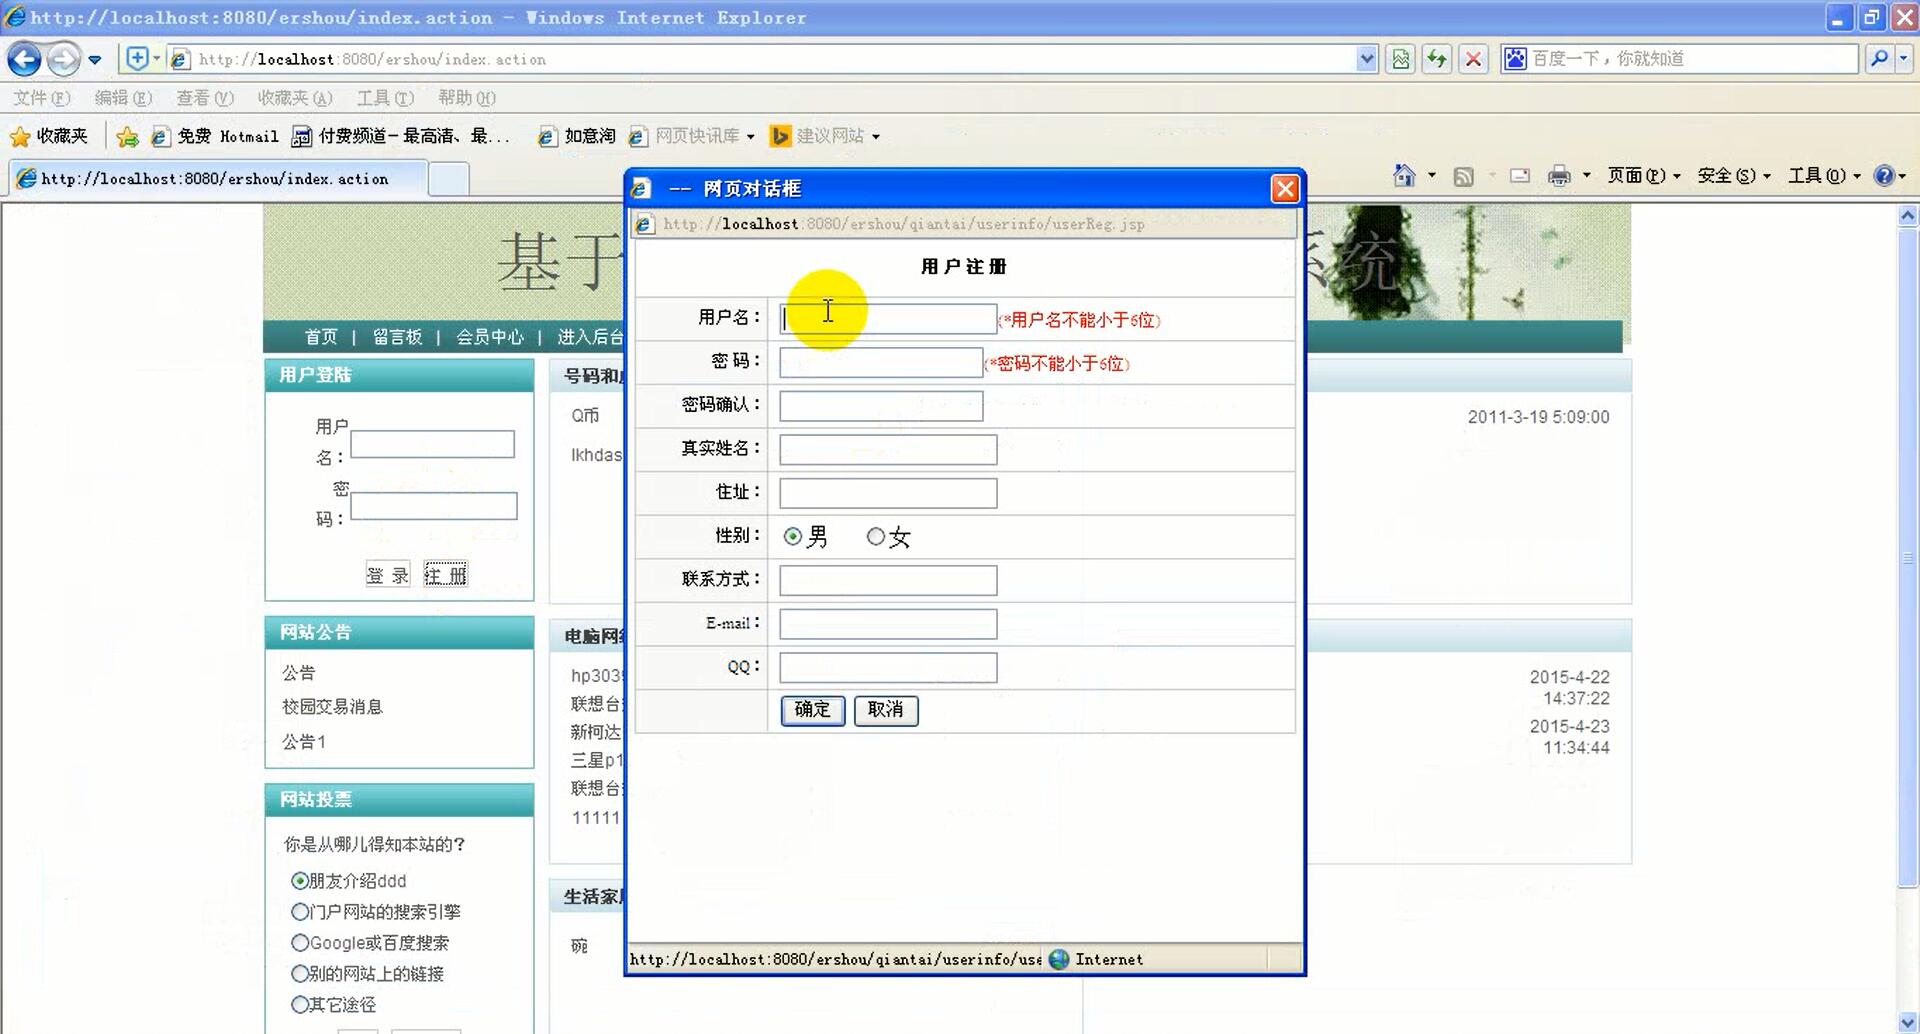Open the 公告1 announcement
Viewport: 1920px width, 1034px height.
(x=303, y=742)
